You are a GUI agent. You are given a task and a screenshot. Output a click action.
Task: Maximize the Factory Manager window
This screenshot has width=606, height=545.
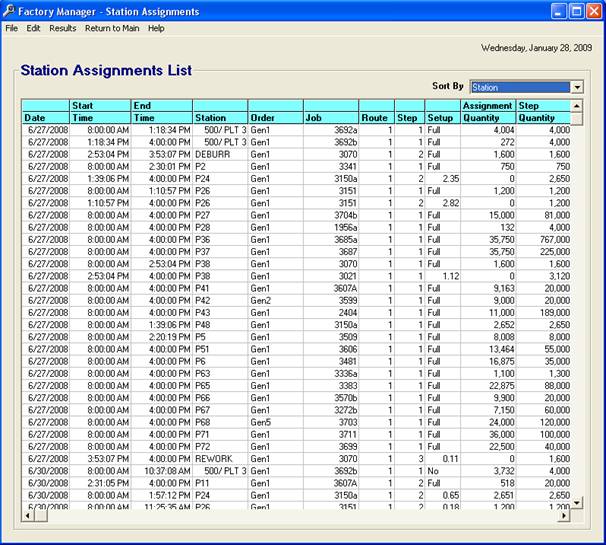click(x=576, y=11)
